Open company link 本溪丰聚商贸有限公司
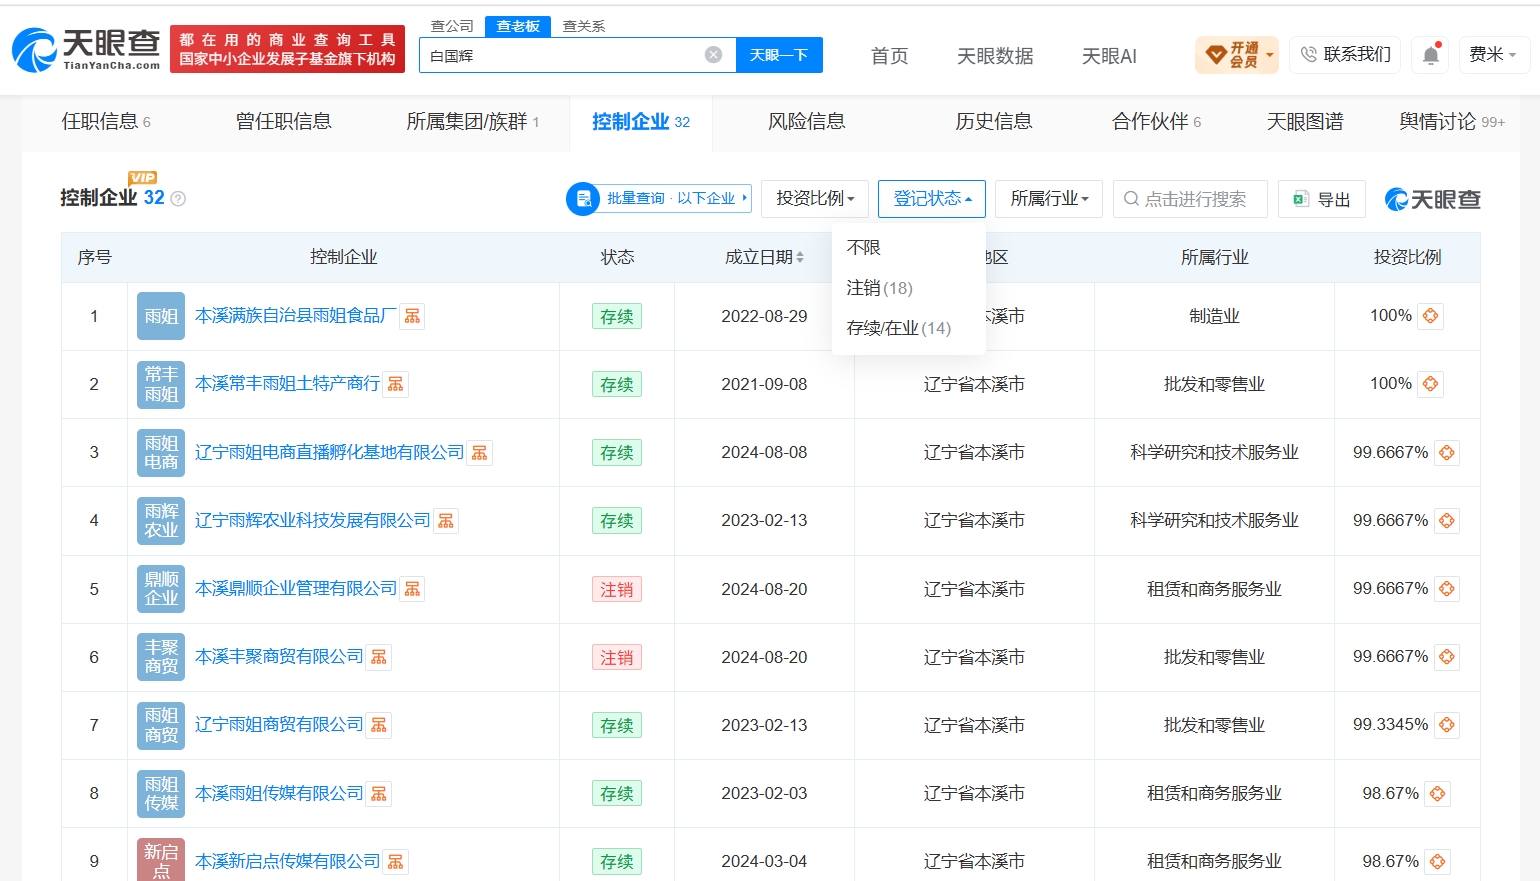The height and width of the screenshot is (881, 1540). (x=279, y=657)
